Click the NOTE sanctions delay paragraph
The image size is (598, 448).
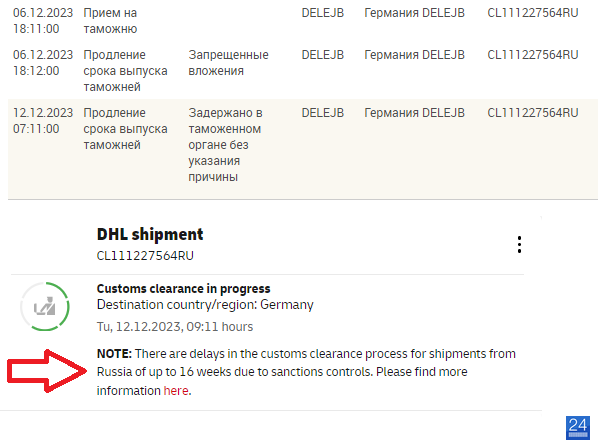pyautogui.click(x=306, y=372)
